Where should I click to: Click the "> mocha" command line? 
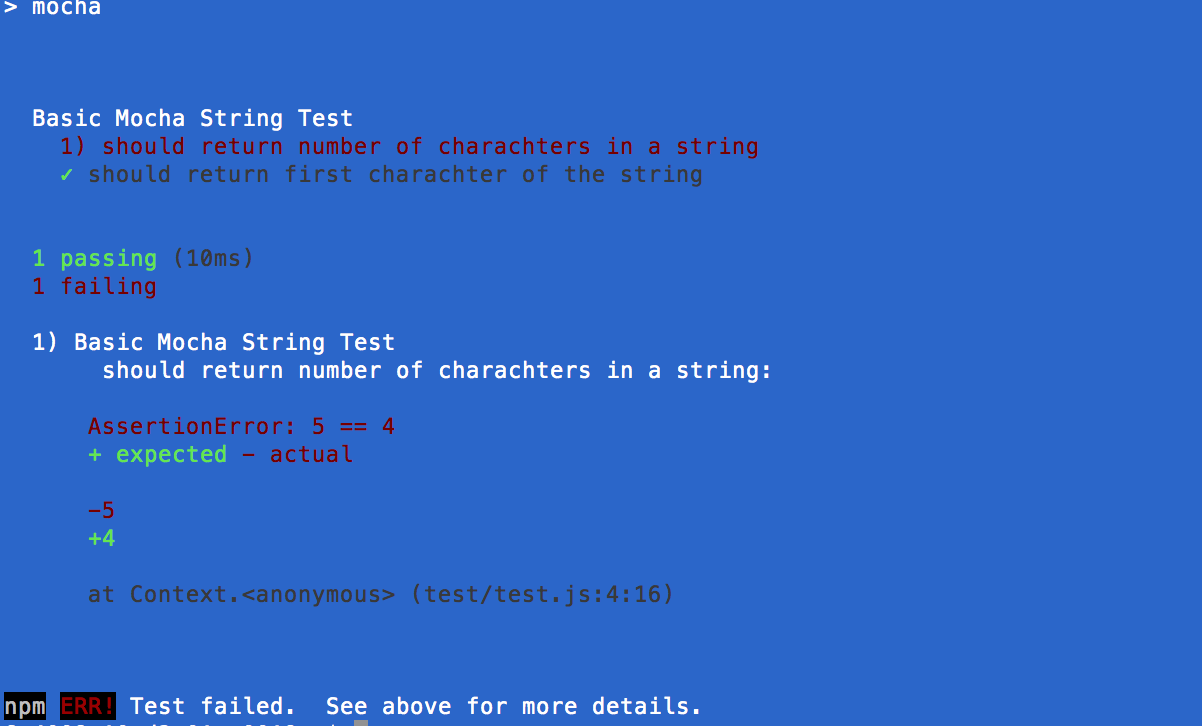point(52,9)
